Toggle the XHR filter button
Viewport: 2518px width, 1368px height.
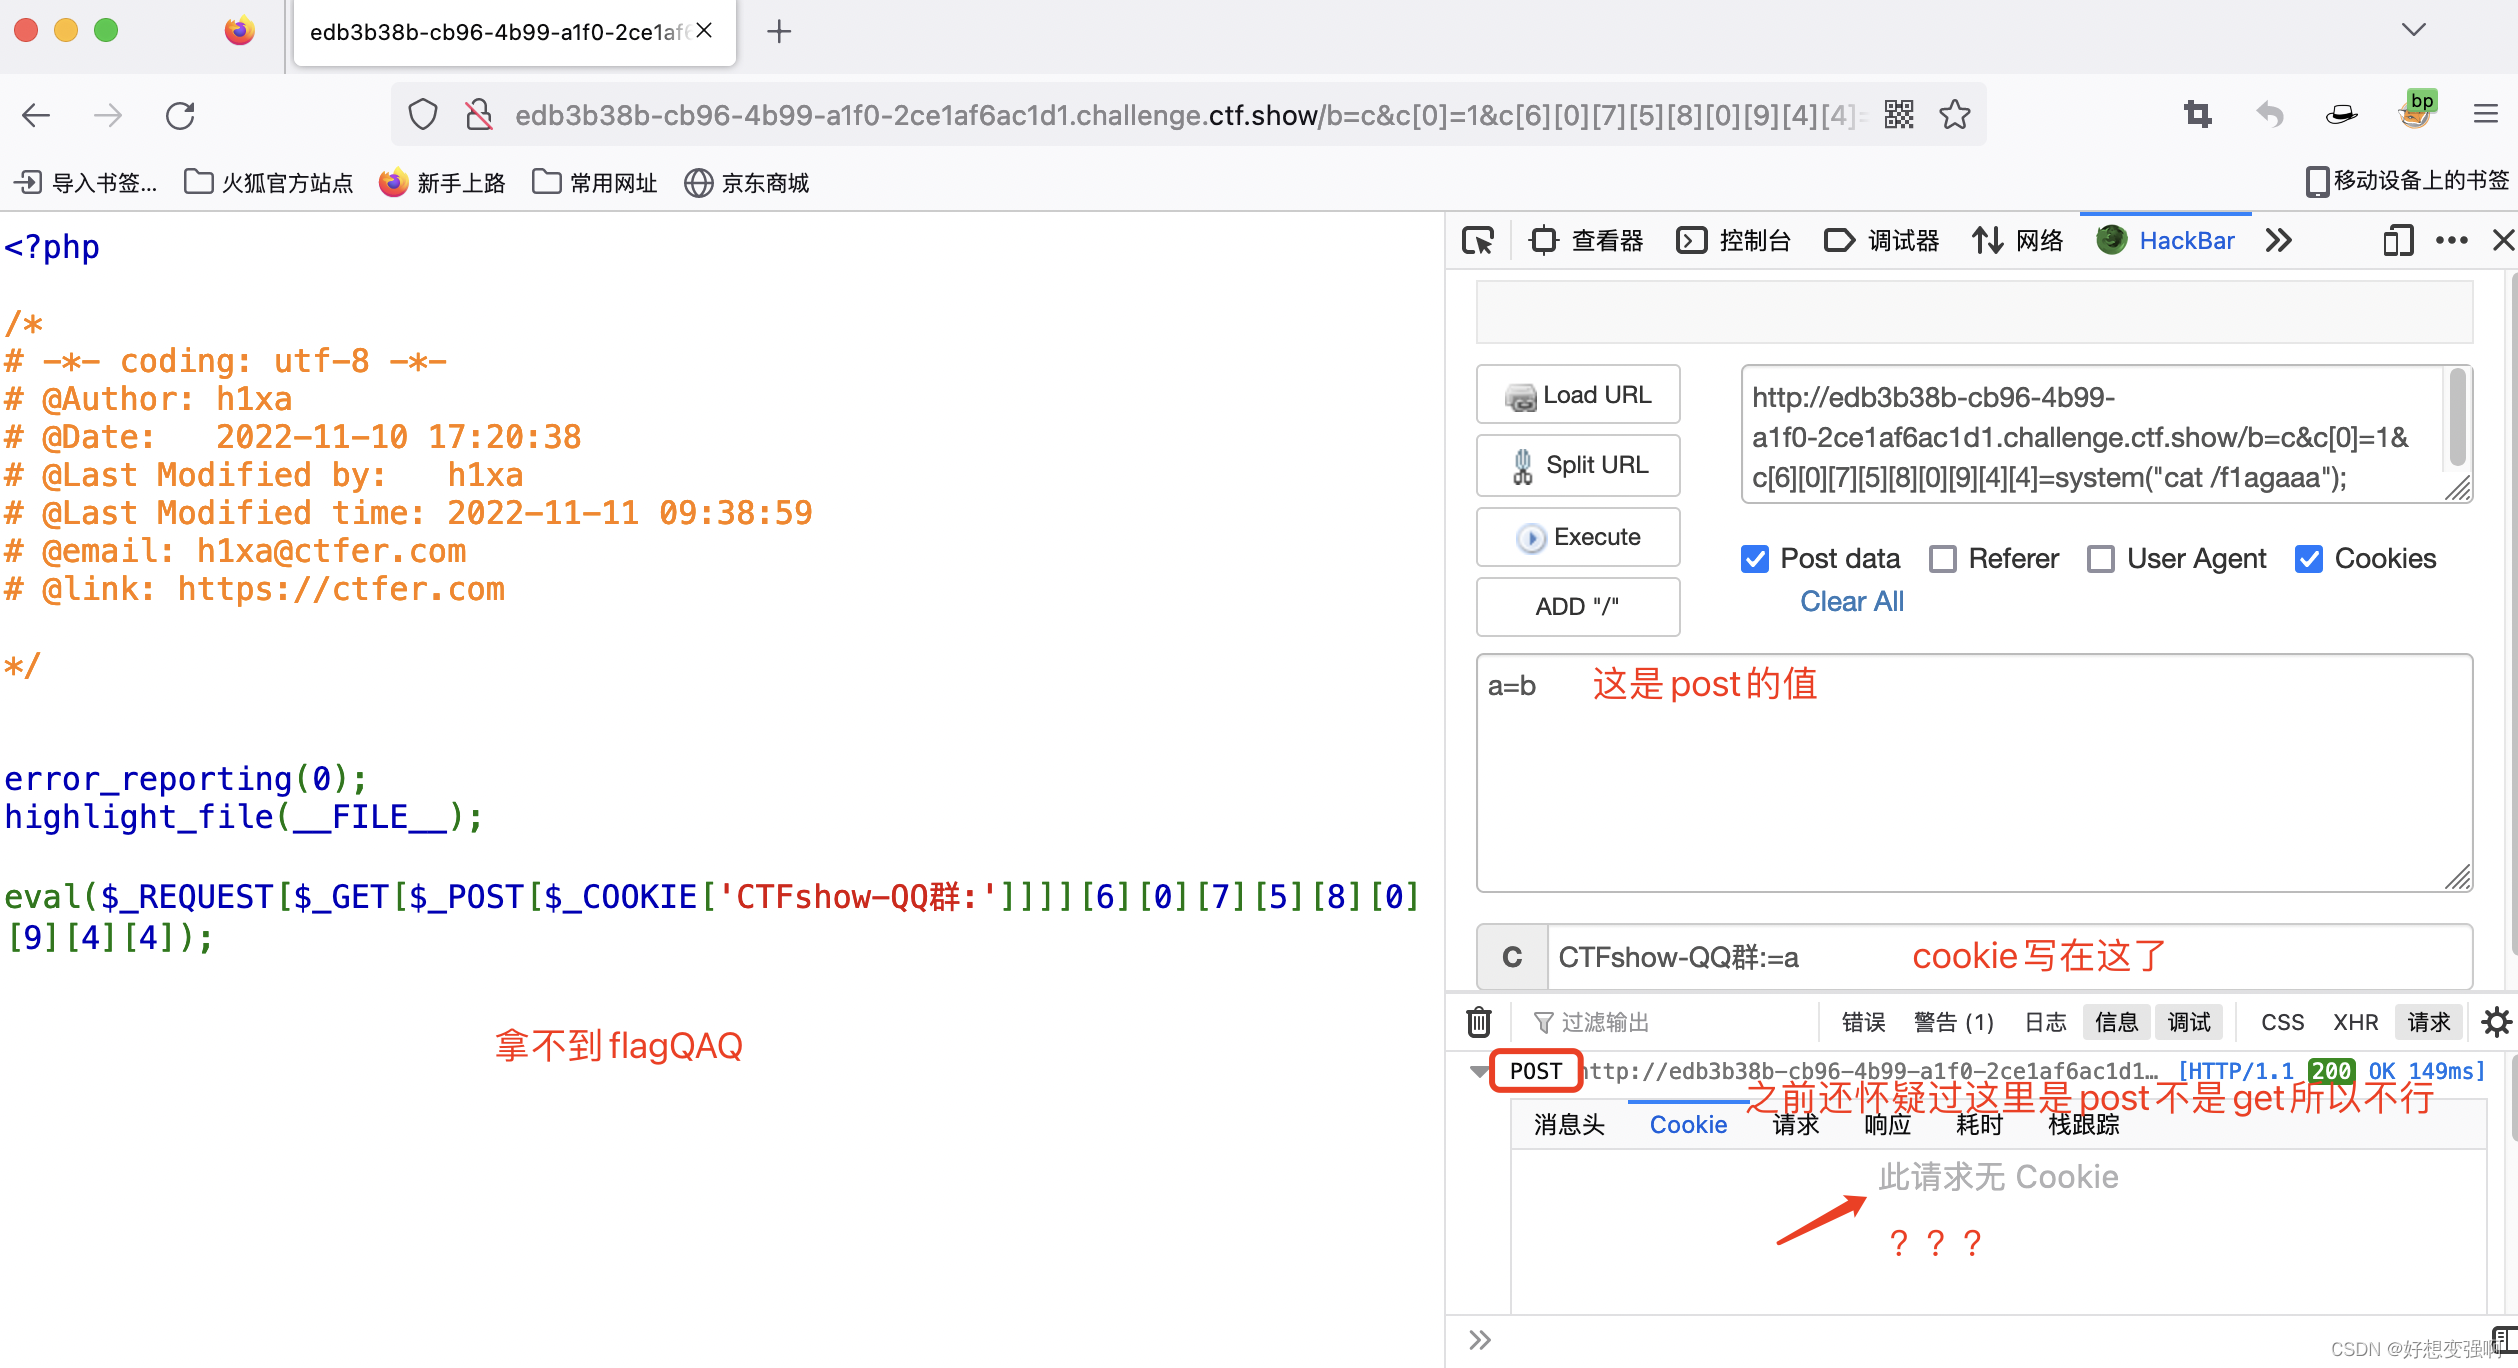(x=2356, y=1022)
